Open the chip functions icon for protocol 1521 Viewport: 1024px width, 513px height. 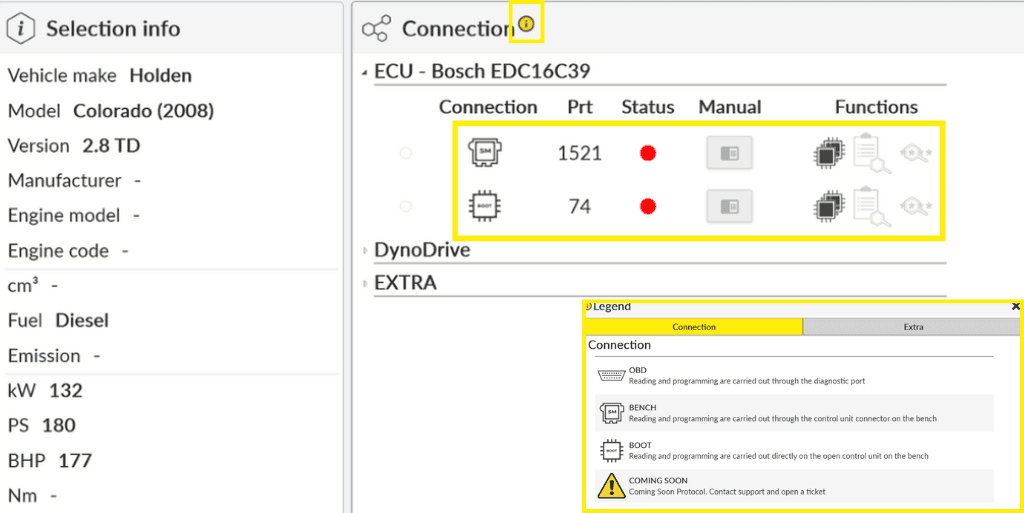point(829,153)
